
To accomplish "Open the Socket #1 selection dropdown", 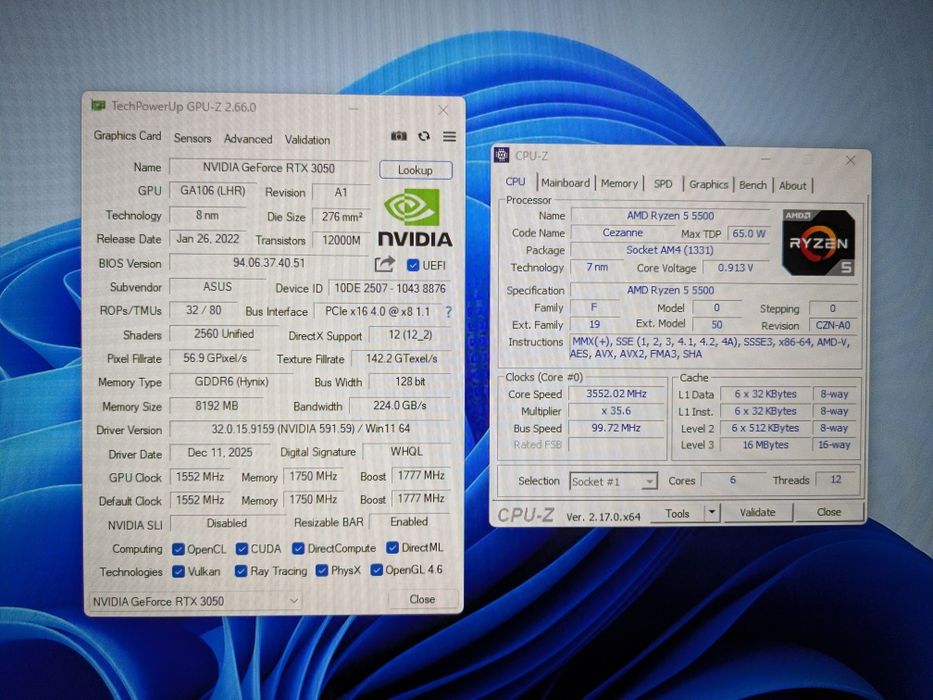I will coord(613,481).
